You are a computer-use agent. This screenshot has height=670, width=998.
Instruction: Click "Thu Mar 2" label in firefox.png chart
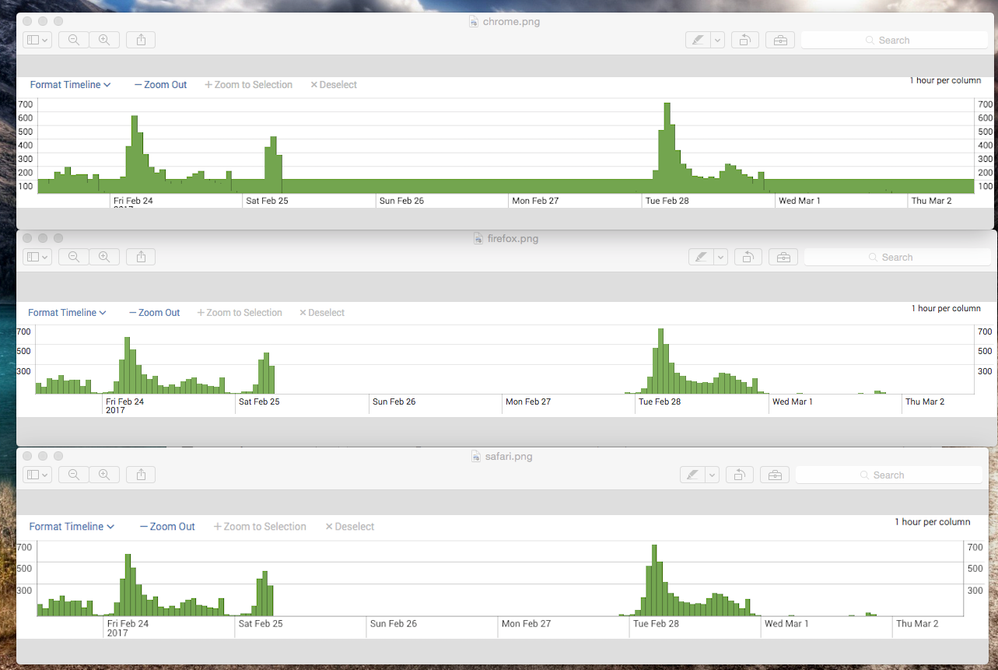click(925, 401)
